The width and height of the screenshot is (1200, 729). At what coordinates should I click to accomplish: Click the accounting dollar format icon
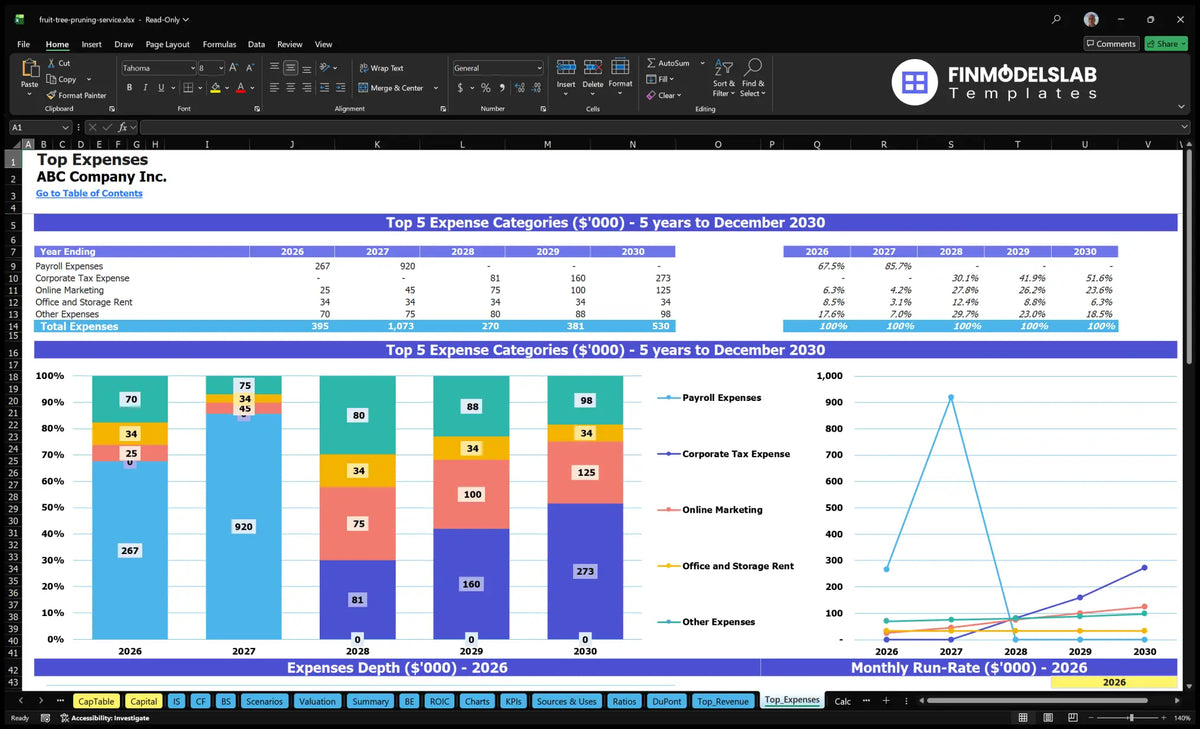pos(460,88)
